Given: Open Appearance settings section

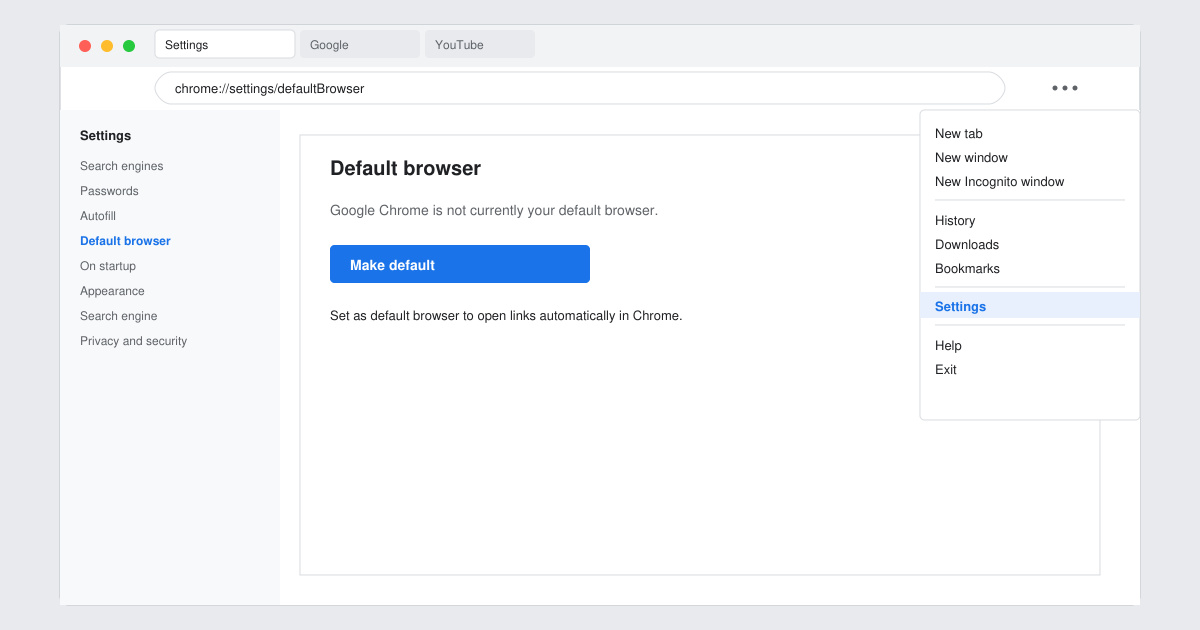Looking at the screenshot, I should 112,291.
